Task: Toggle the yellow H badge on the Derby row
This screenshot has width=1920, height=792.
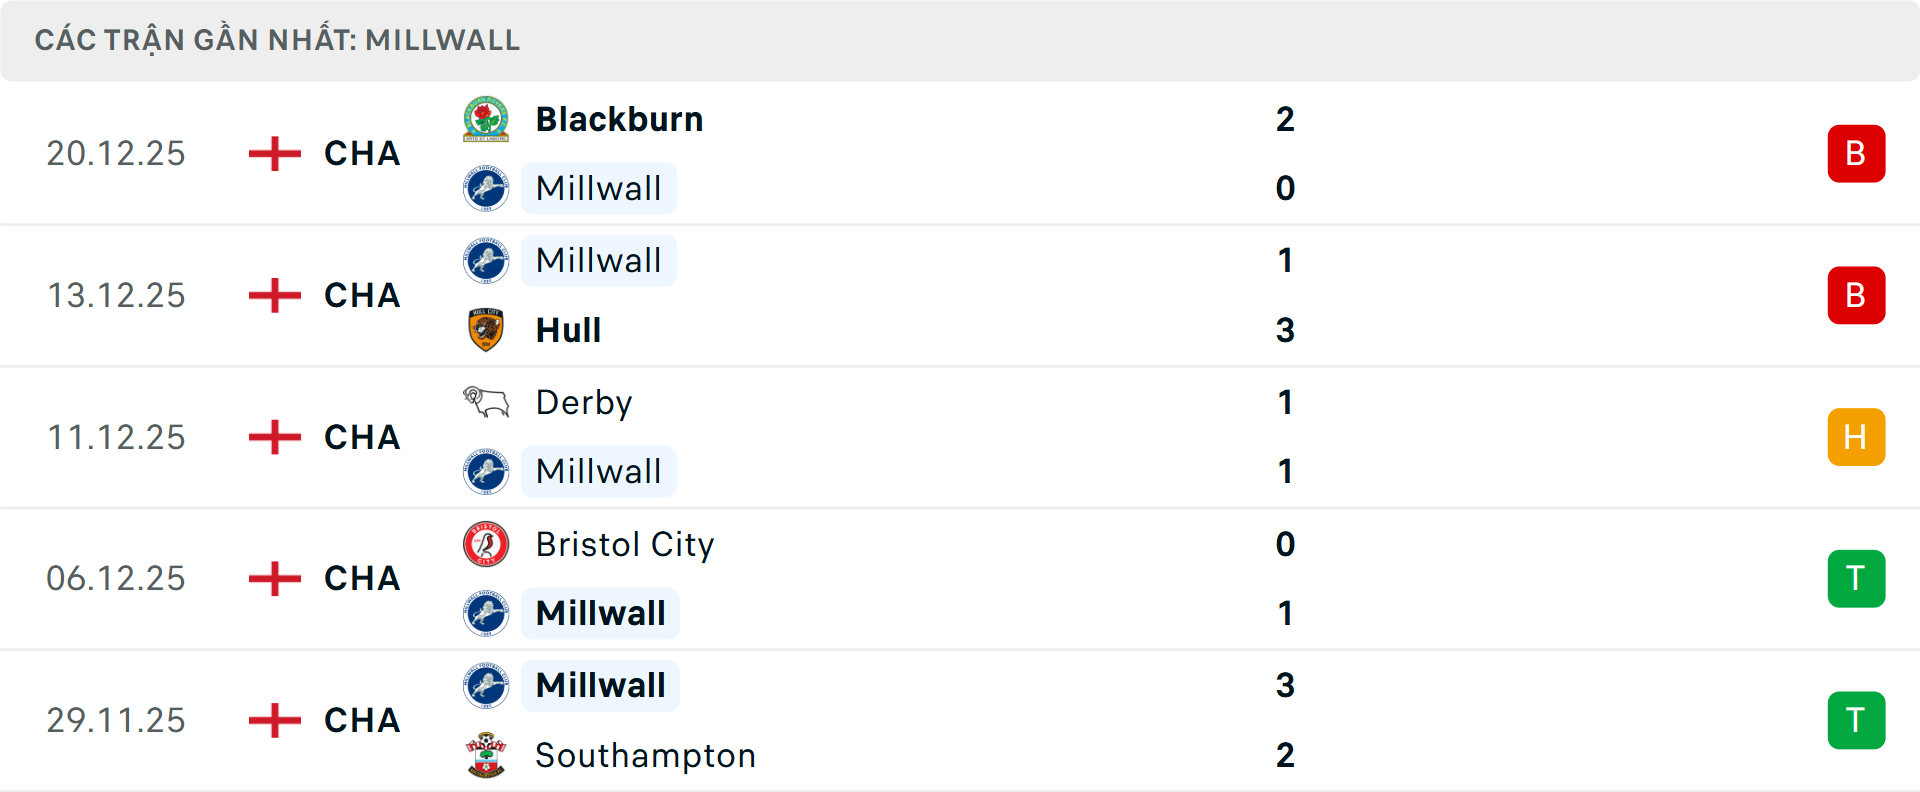Action: click(x=1856, y=437)
